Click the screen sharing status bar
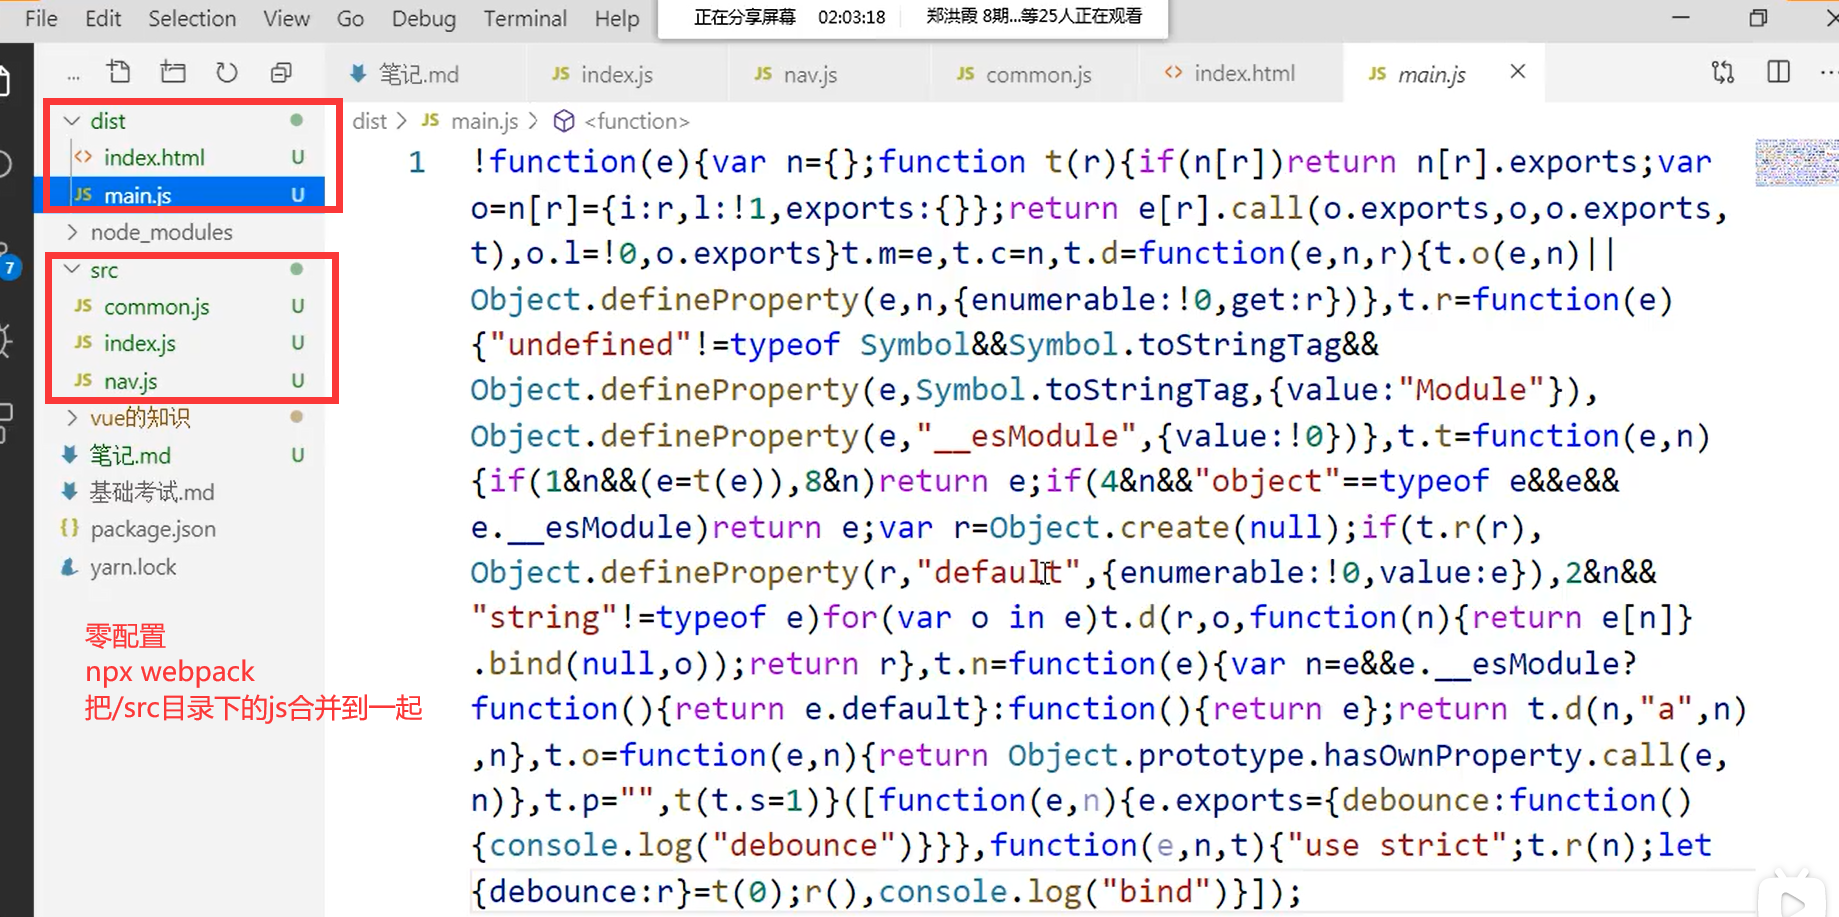 click(913, 18)
